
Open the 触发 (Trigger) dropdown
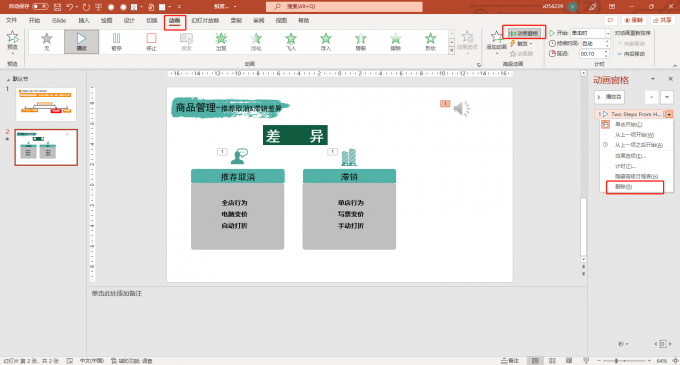(x=521, y=43)
